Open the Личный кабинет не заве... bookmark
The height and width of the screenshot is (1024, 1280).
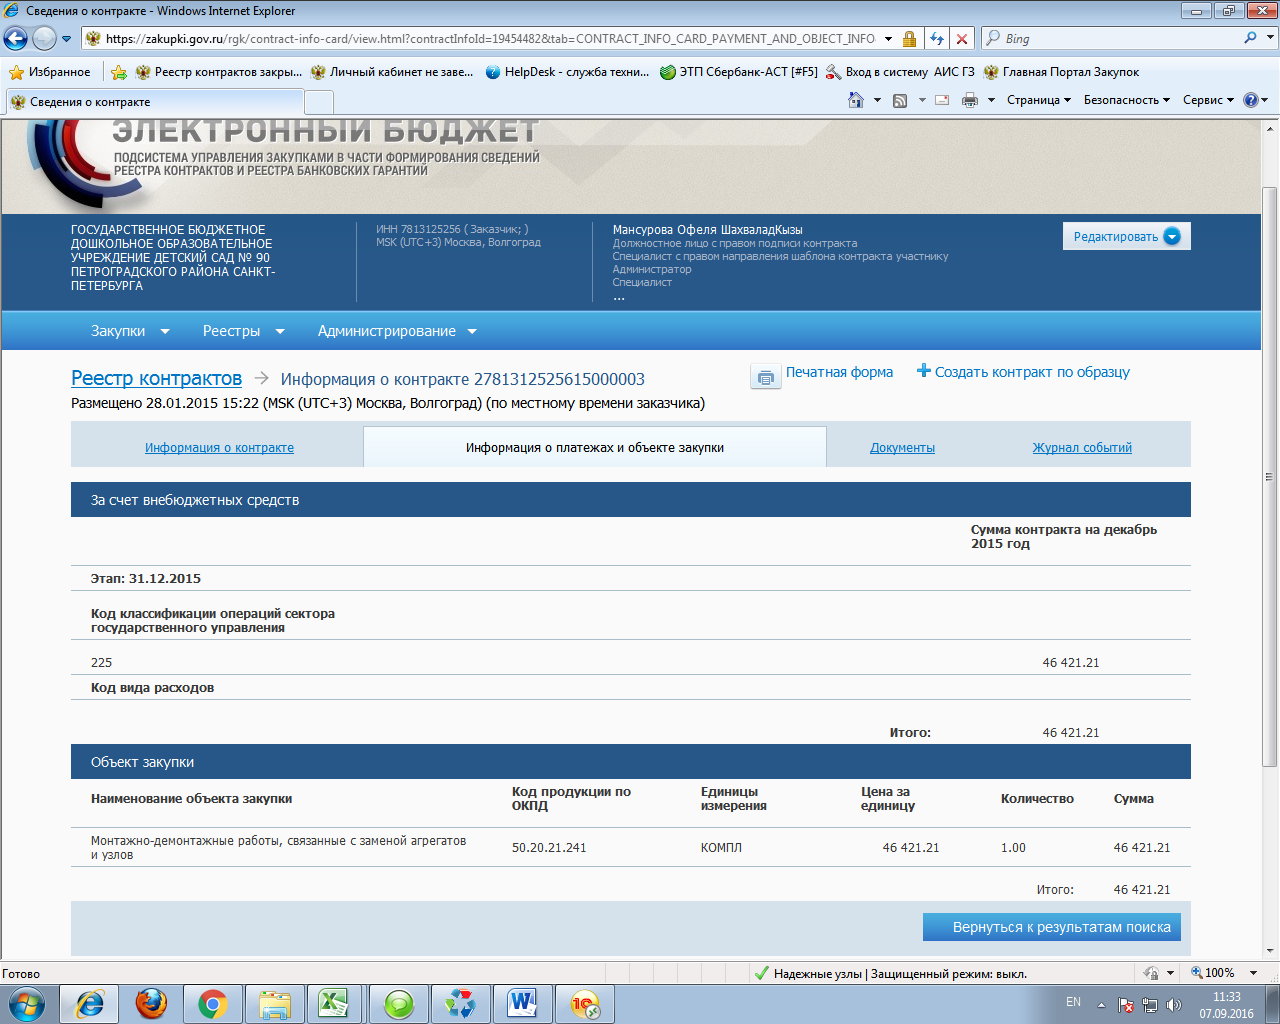pos(392,72)
